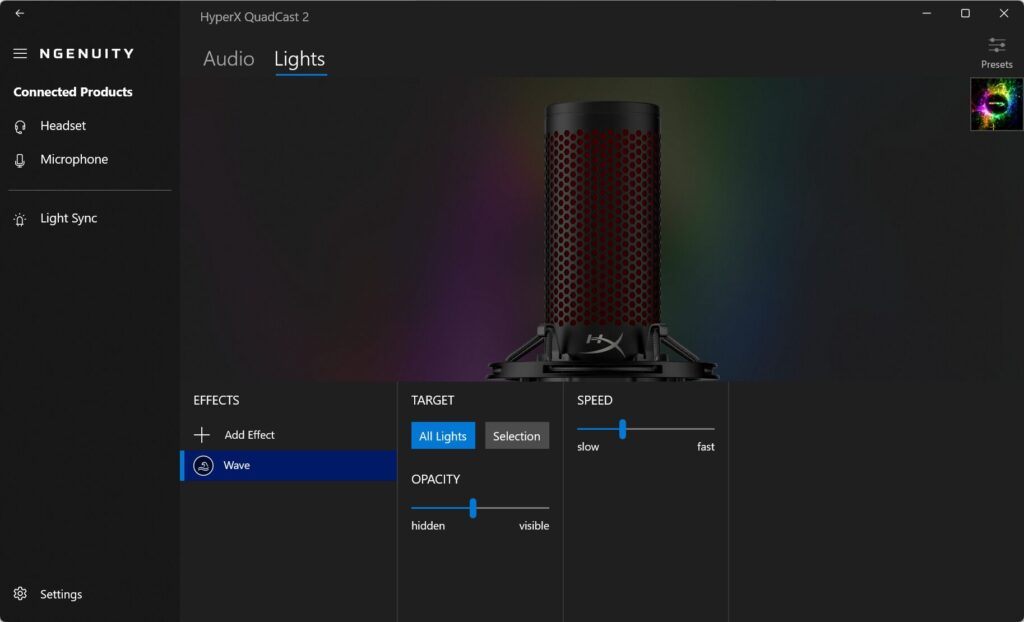Click the Presets label
Image resolution: width=1024 pixels, height=622 pixels.
coord(997,65)
